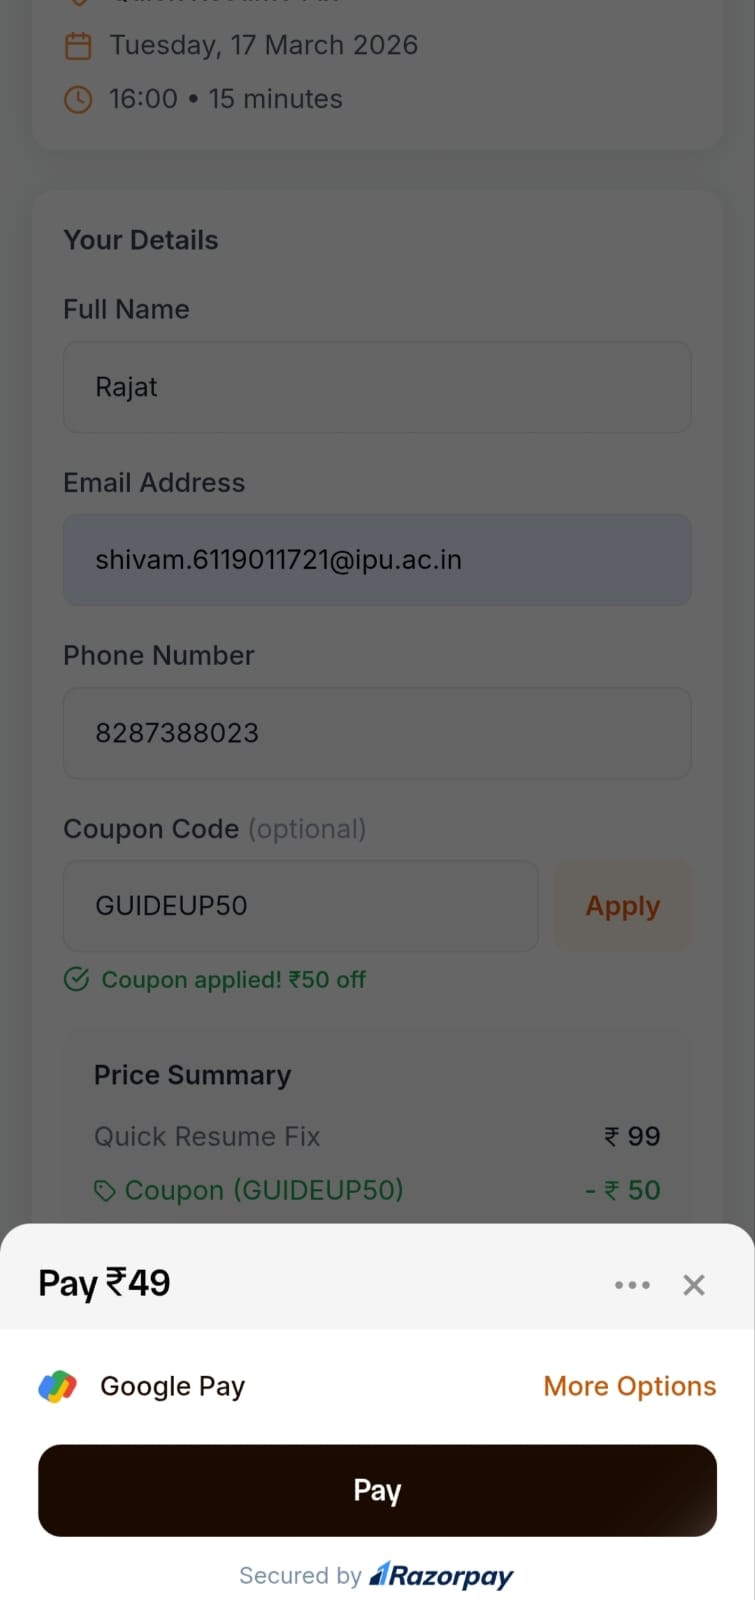Select the Google Pay payment option
This screenshot has height=1600, width=755.
pyautogui.click(x=172, y=1386)
